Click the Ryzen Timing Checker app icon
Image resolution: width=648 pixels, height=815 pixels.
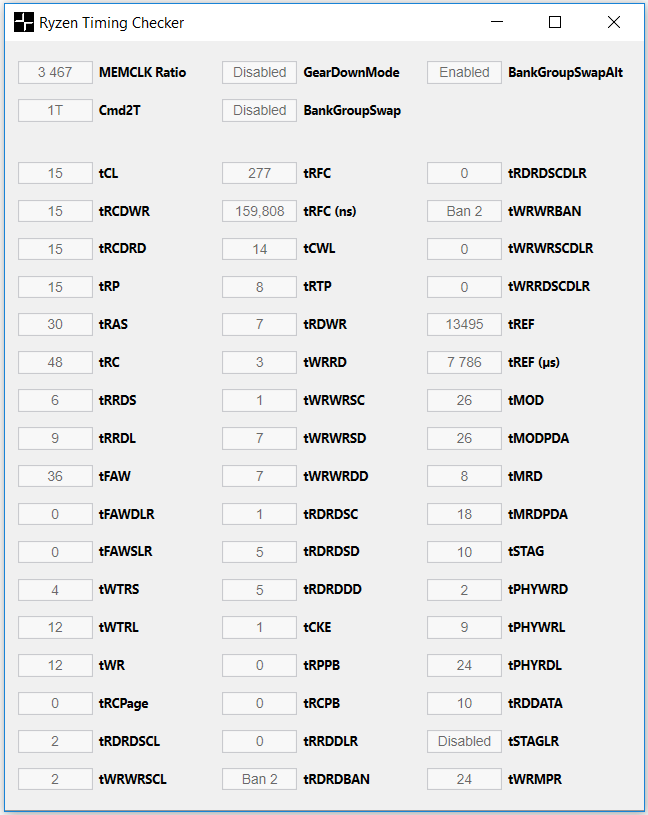coord(23,22)
